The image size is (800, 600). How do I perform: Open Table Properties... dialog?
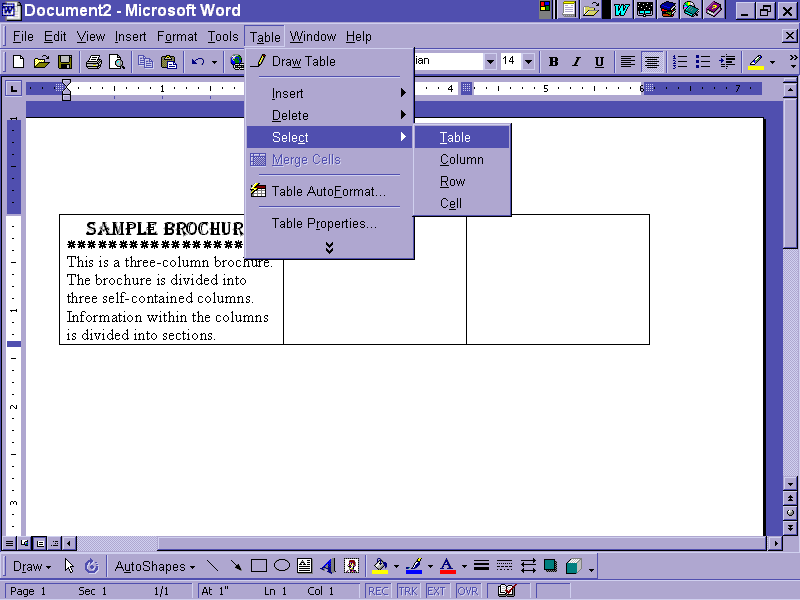click(x=324, y=224)
